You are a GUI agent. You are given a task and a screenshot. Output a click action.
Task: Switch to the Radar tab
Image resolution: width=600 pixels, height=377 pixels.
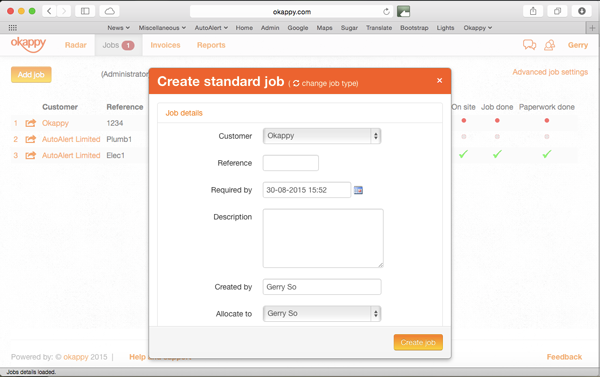click(x=75, y=45)
